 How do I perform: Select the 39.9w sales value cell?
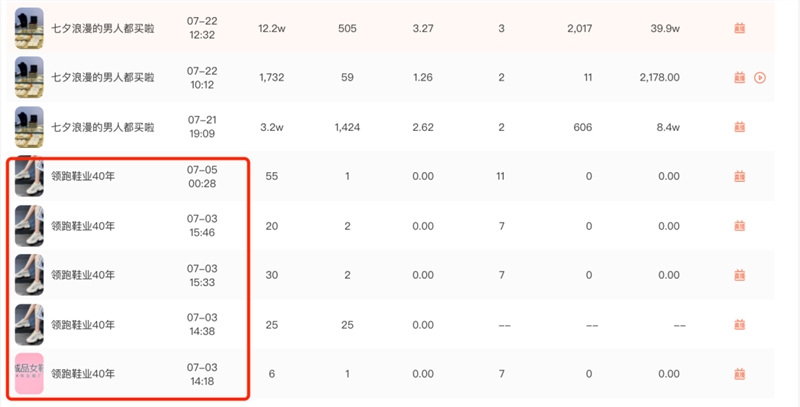(665, 29)
